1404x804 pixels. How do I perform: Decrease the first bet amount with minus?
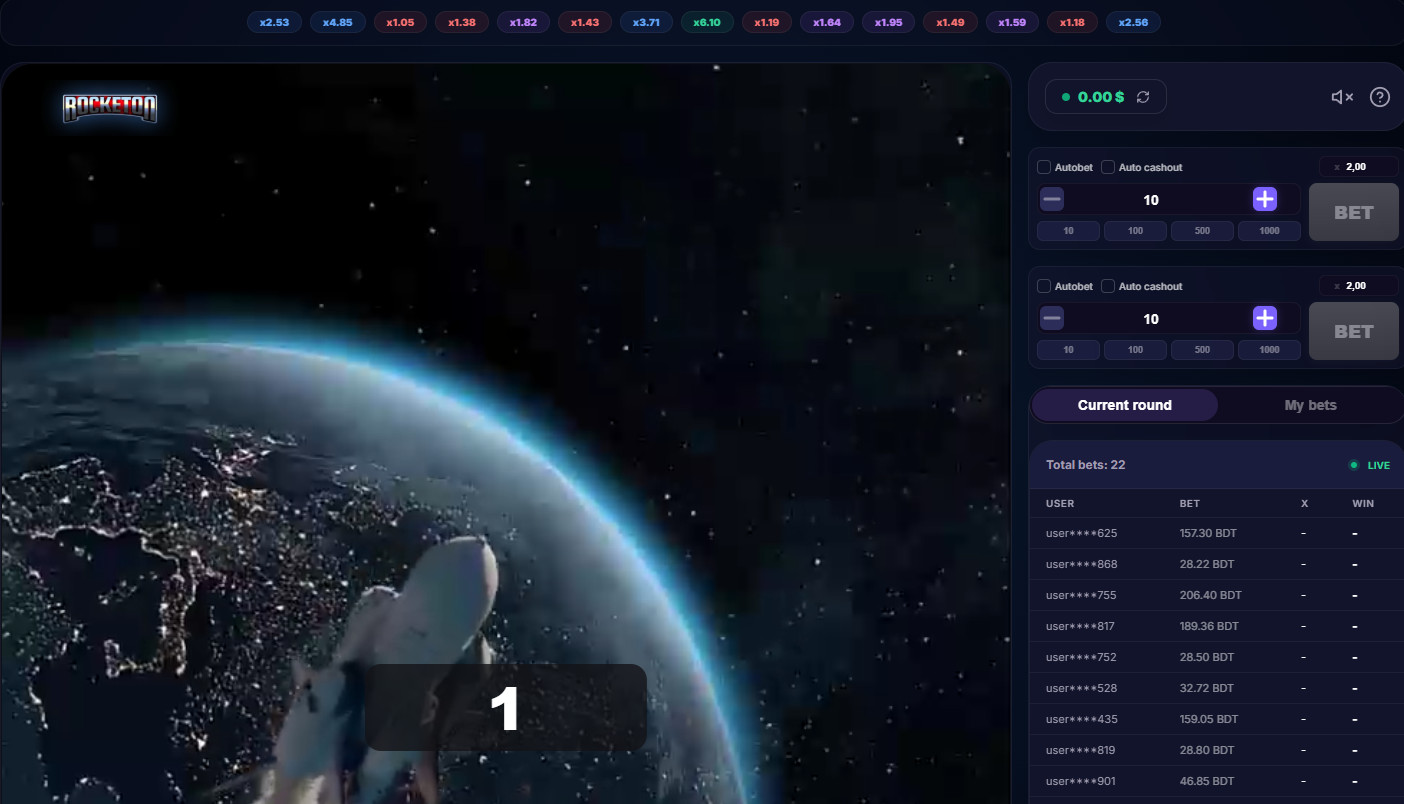(x=1052, y=199)
